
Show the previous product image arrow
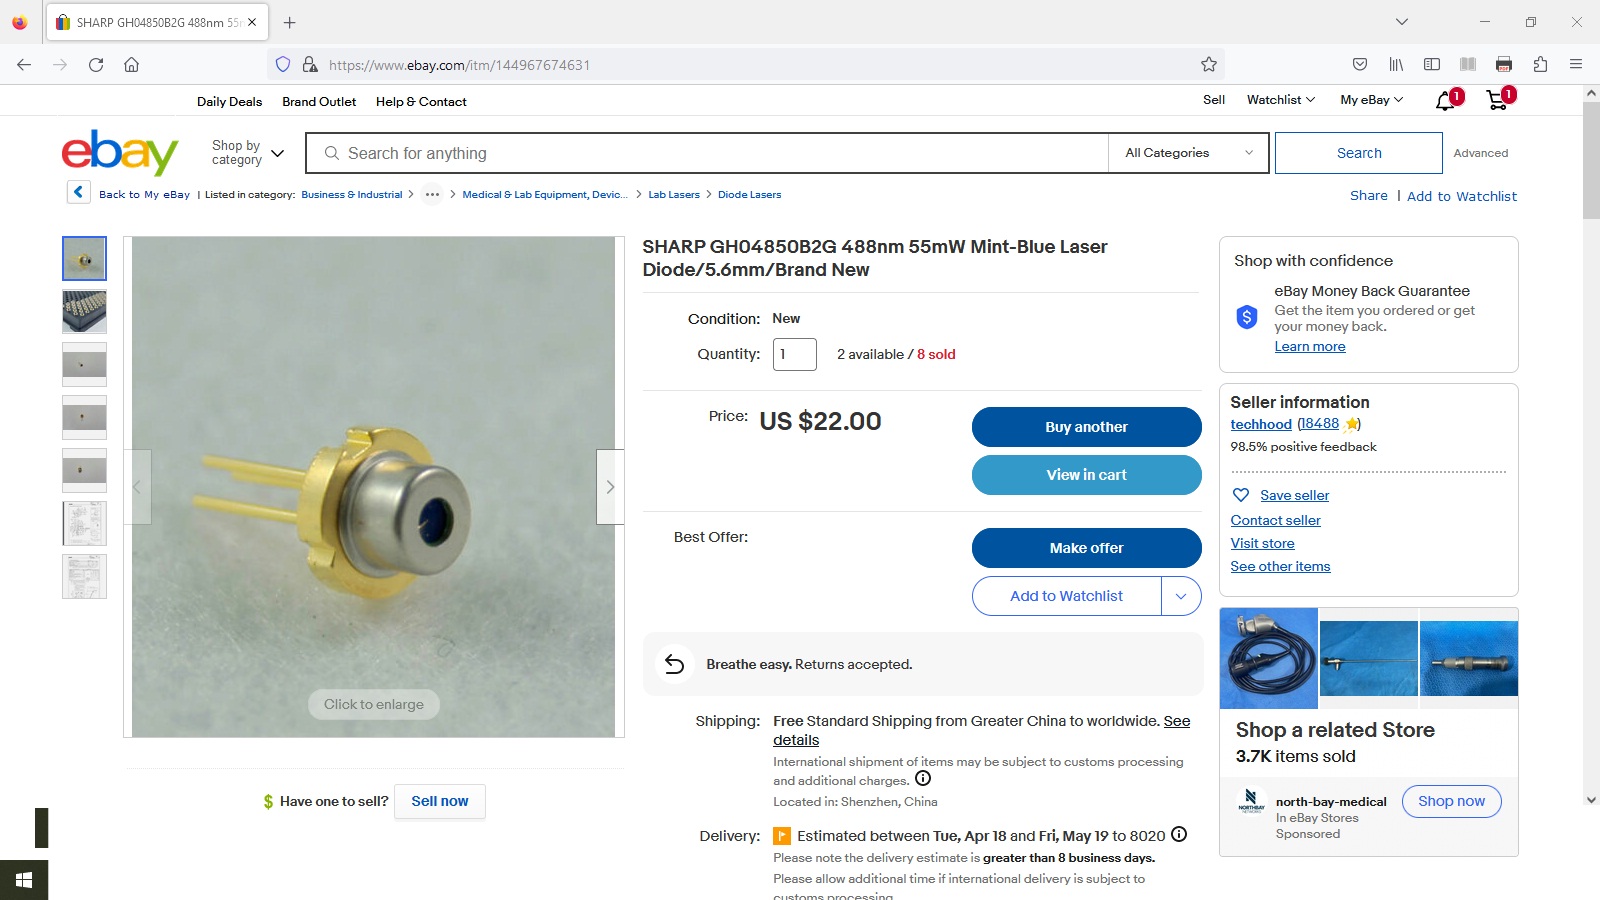[138, 487]
